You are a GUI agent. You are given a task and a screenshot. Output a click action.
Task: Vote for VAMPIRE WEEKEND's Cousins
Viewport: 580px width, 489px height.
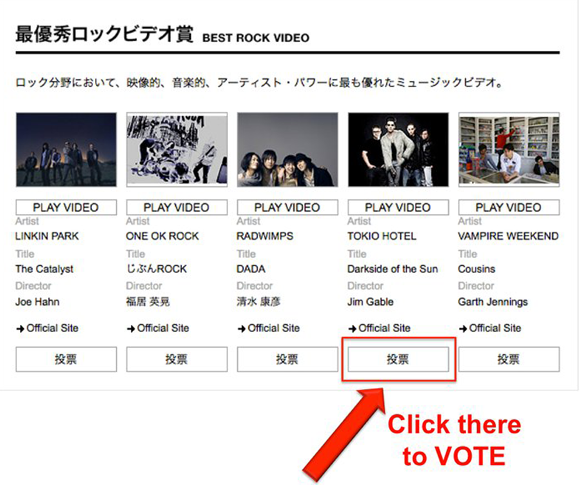pos(509,359)
